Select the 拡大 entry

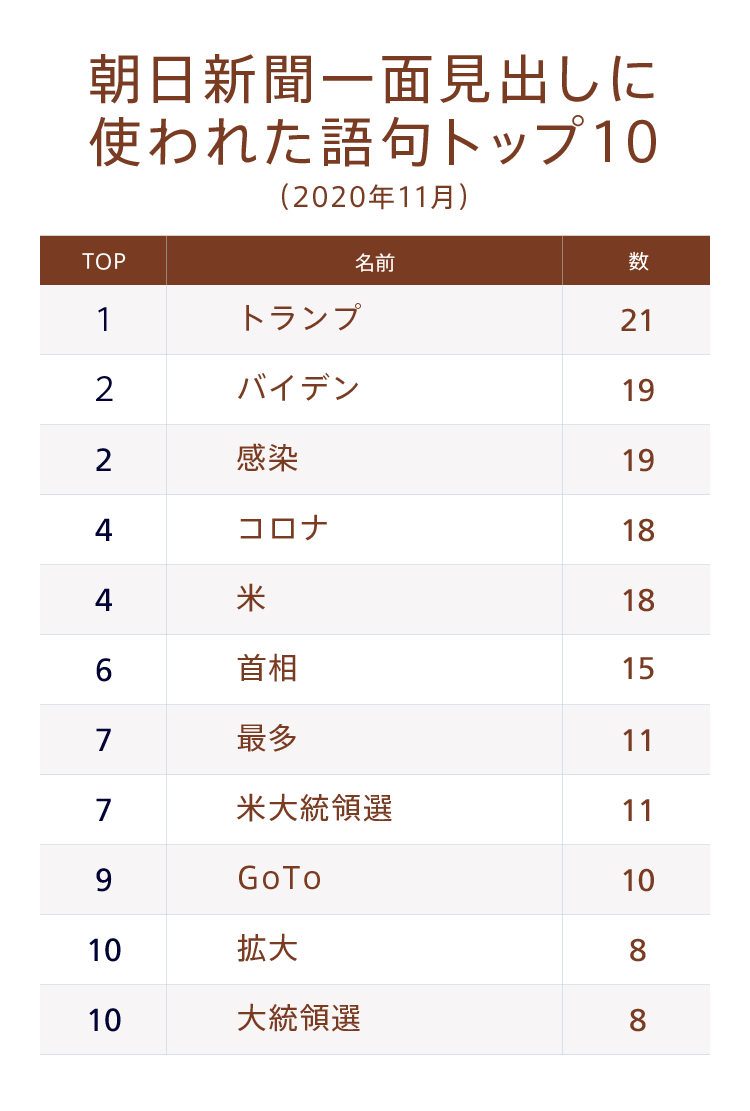pyautogui.click(x=268, y=949)
